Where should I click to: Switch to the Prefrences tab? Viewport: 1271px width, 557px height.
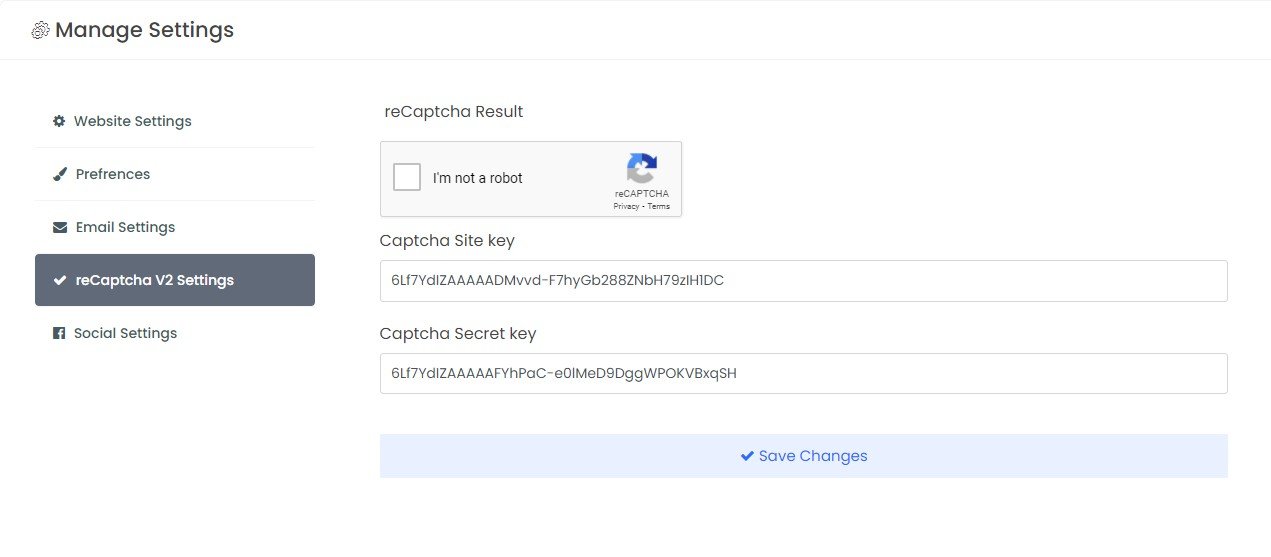[113, 174]
